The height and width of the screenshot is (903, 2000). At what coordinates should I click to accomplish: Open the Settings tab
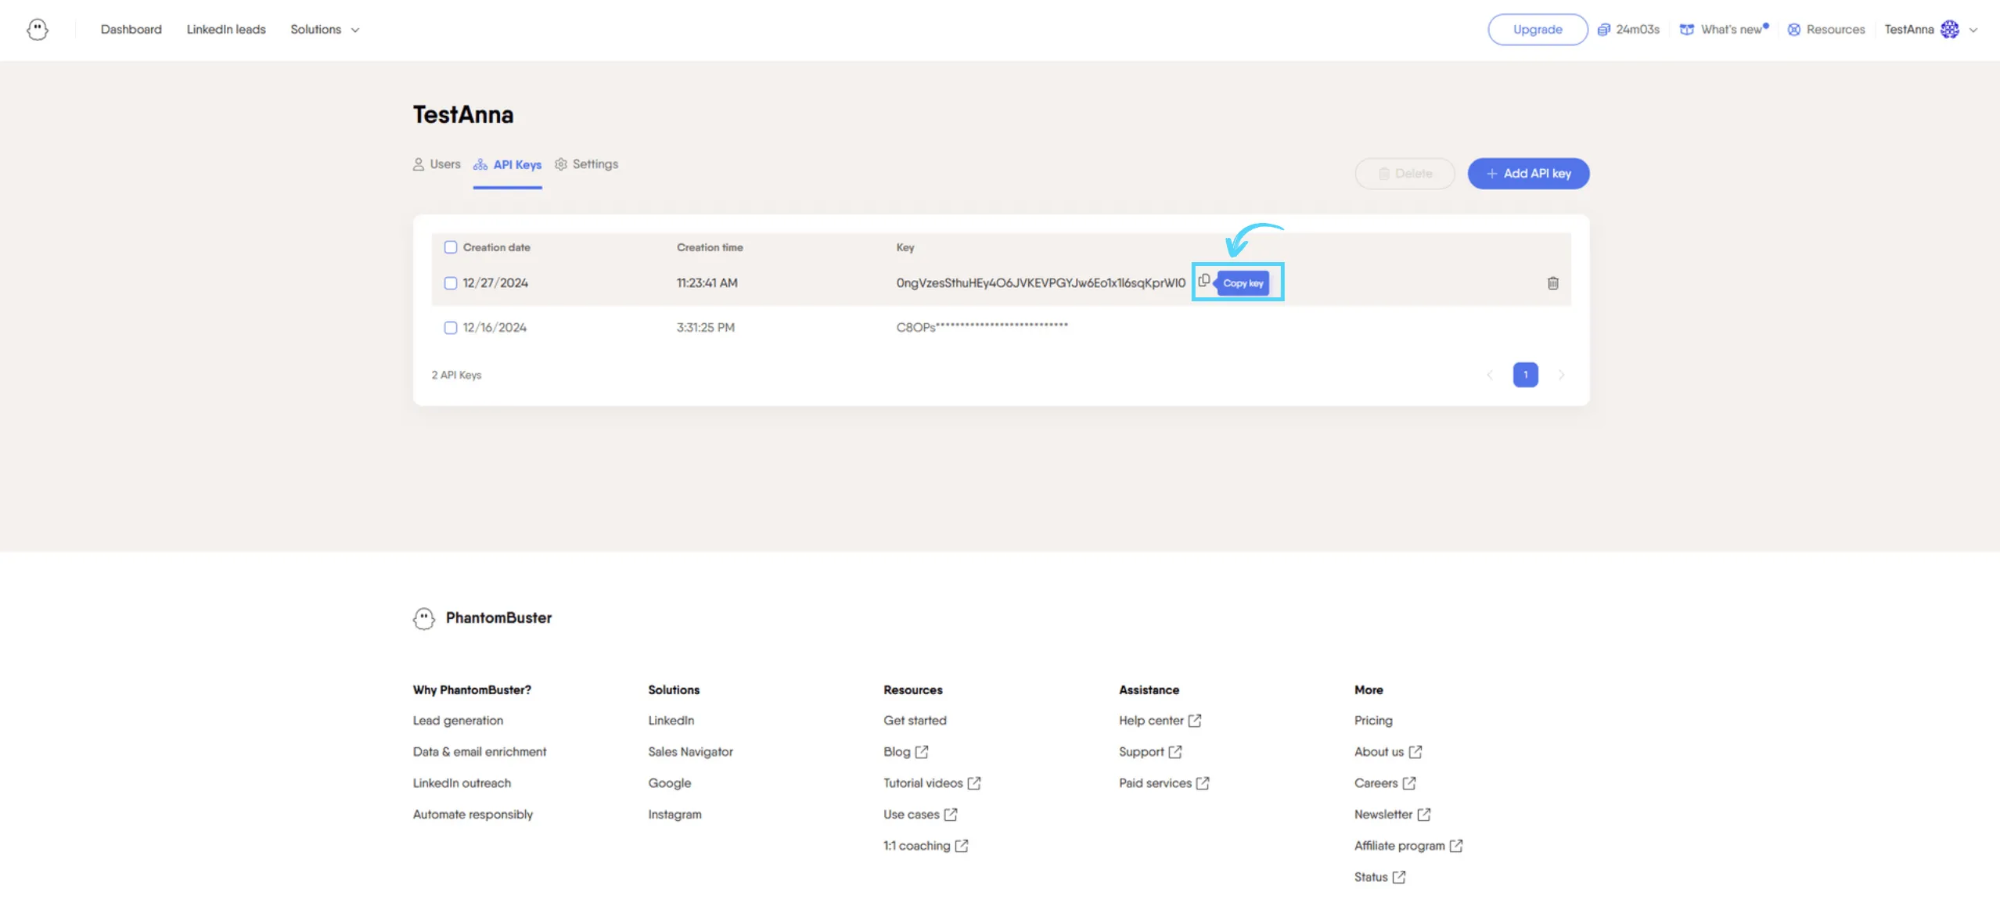coord(587,165)
